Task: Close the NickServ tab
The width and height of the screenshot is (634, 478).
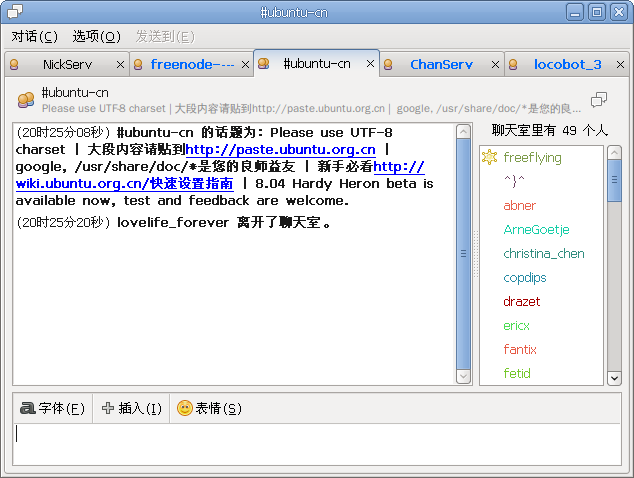Action: pyautogui.click(x=120, y=65)
